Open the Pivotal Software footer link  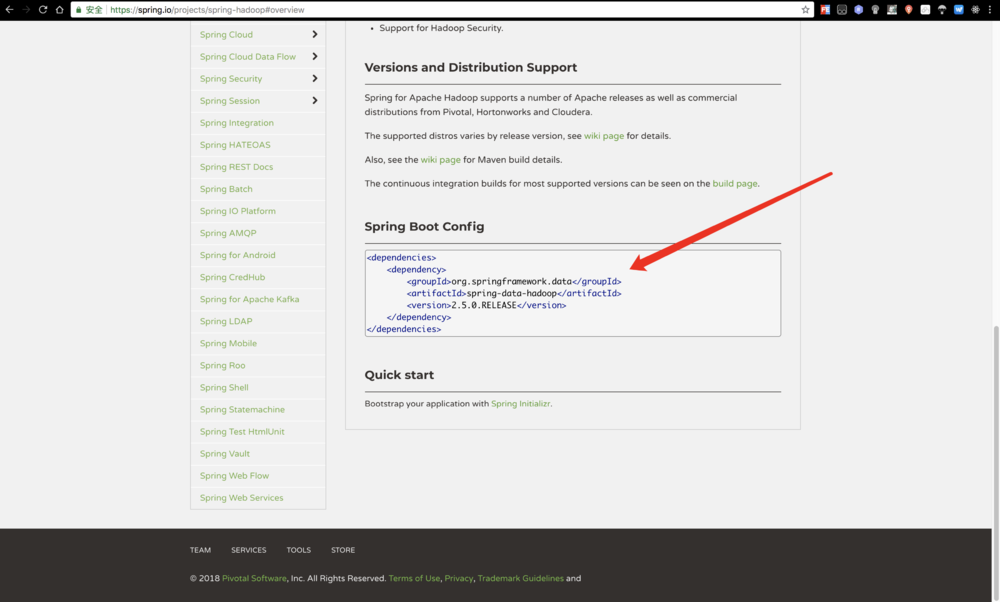pyautogui.click(x=254, y=578)
